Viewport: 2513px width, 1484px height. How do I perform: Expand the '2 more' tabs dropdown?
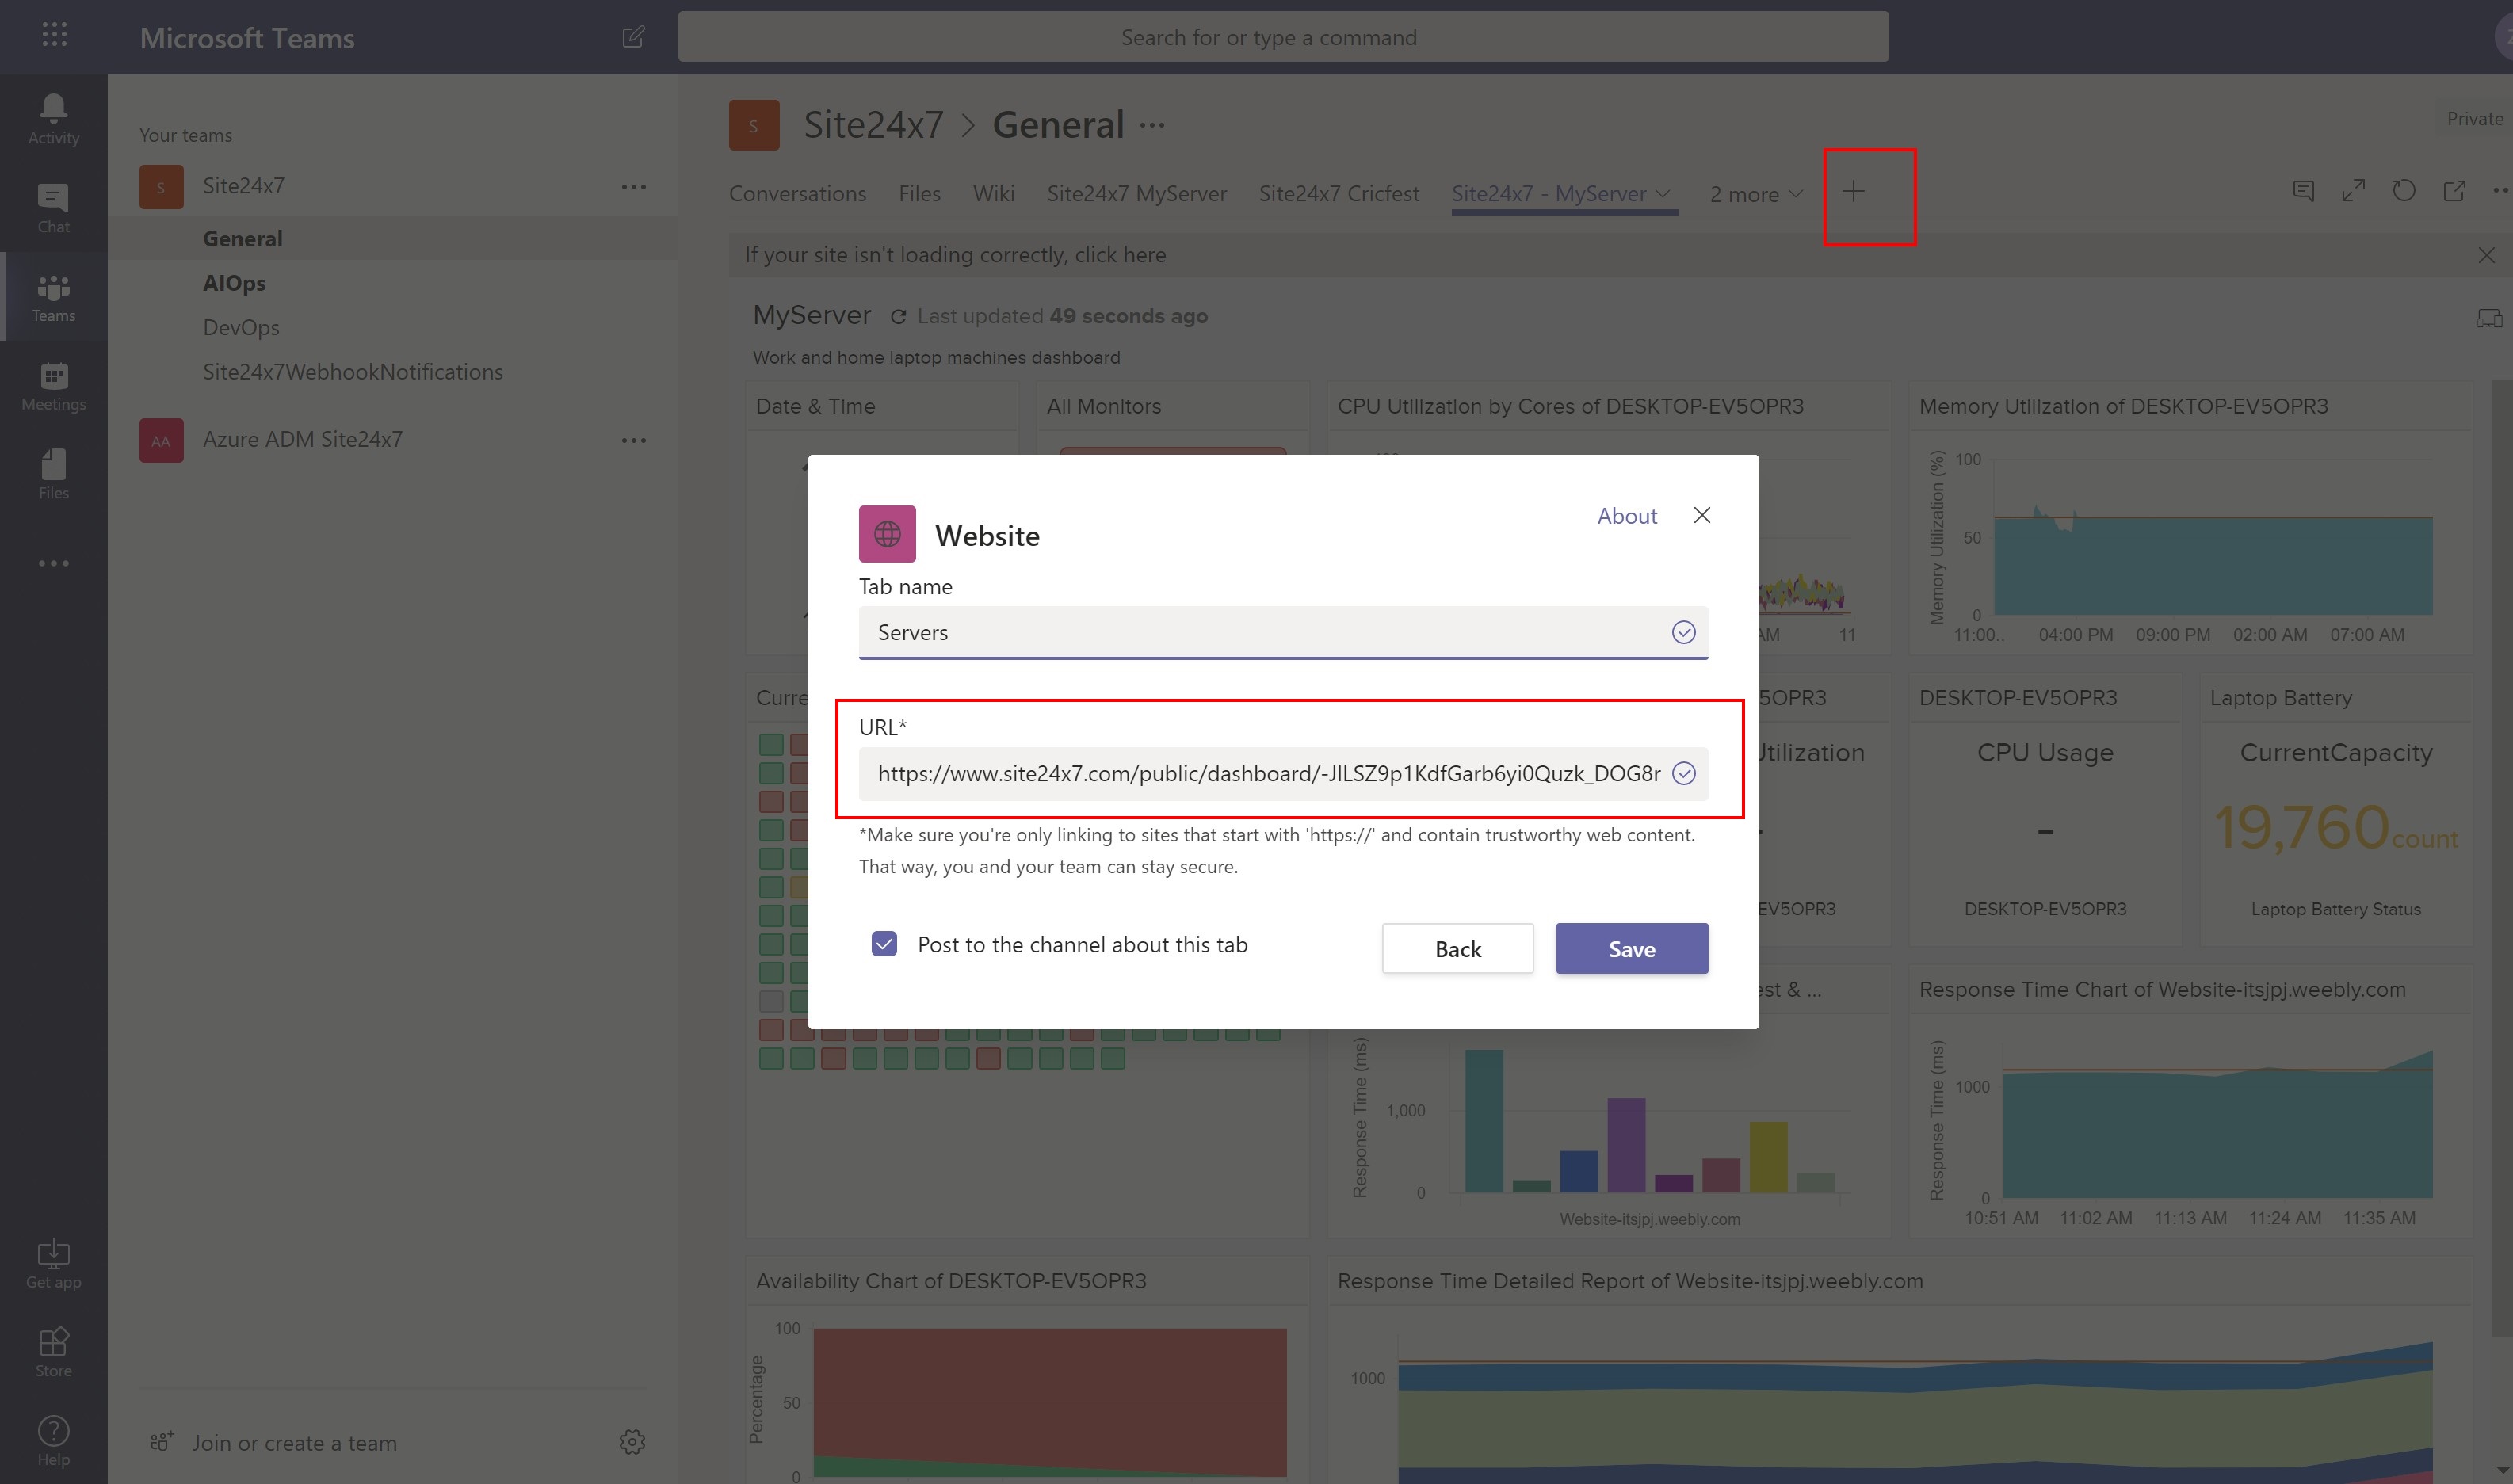point(1755,194)
